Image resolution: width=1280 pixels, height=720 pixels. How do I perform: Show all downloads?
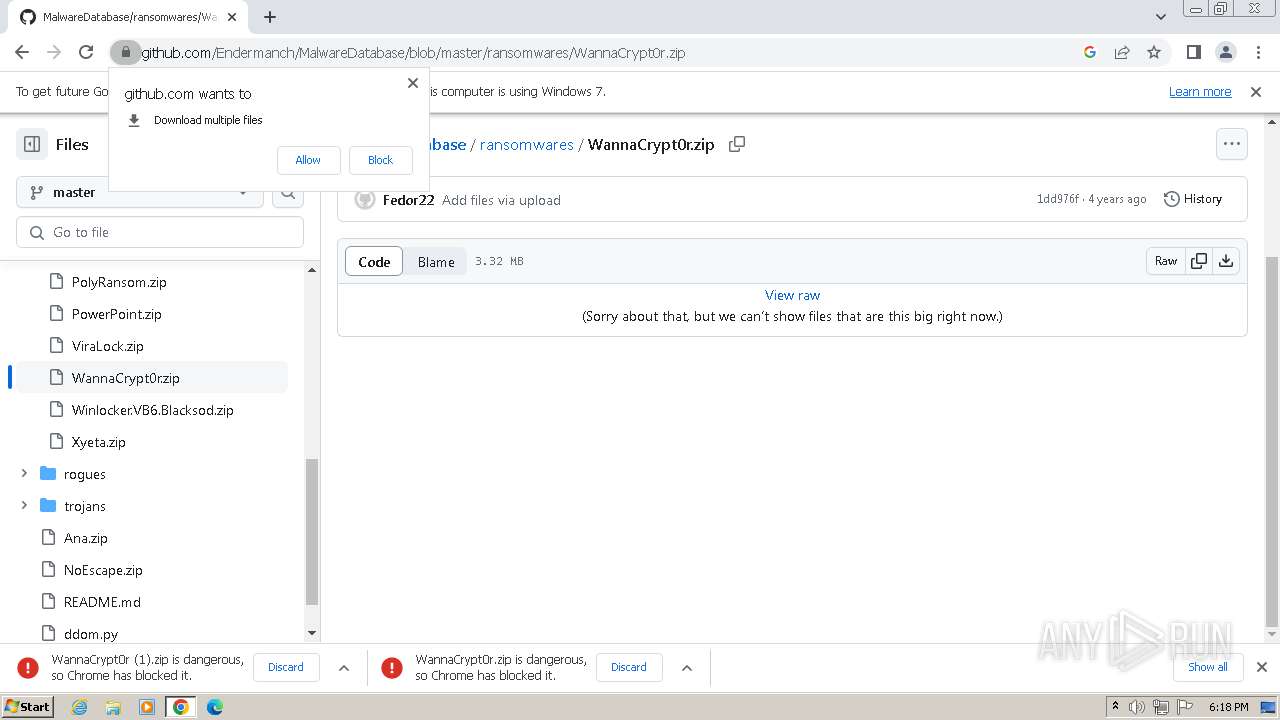click(x=1208, y=667)
